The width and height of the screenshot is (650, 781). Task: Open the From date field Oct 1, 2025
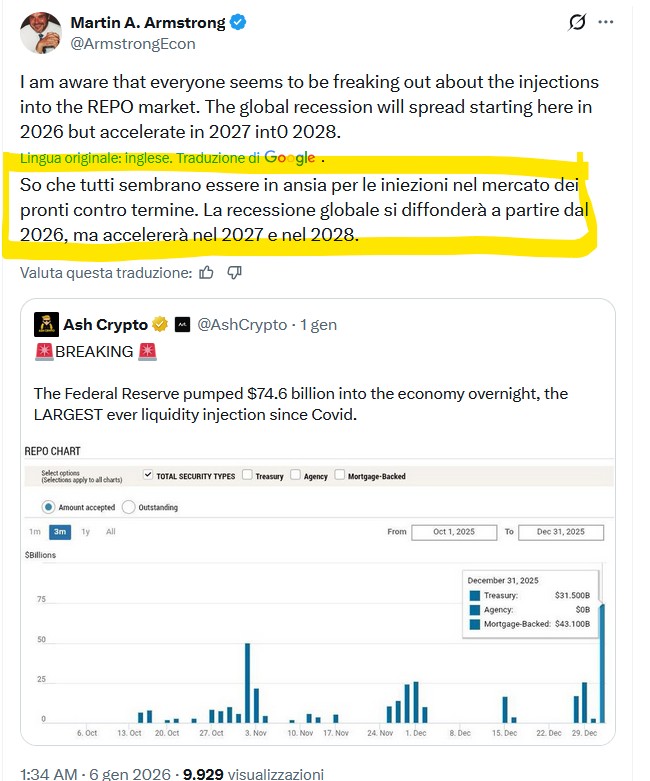pos(453,532)
